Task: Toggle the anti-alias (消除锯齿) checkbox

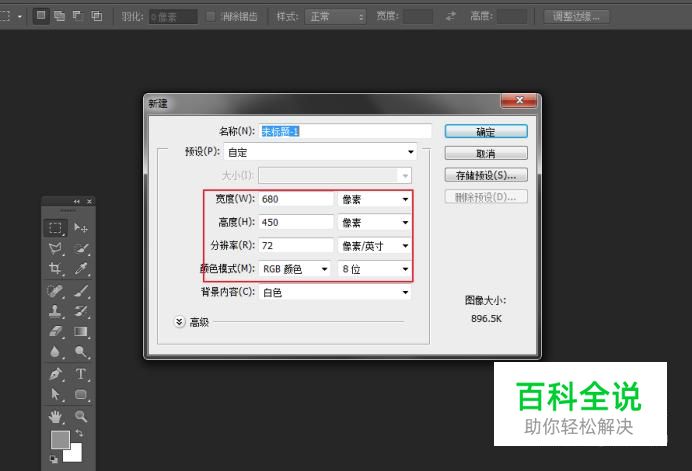Action: (x=211, y=16)
